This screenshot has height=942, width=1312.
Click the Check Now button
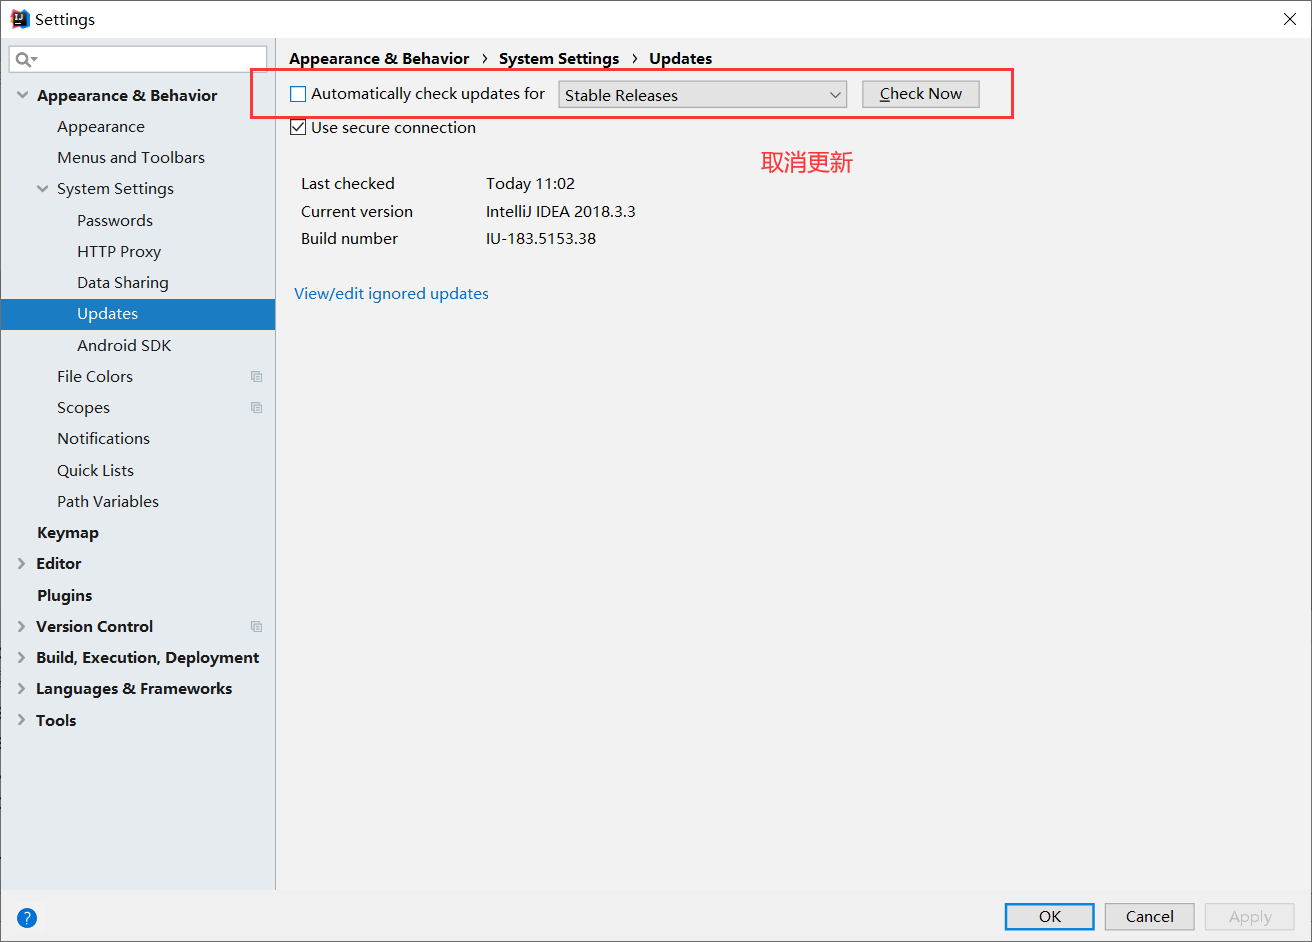click(921, 94)
